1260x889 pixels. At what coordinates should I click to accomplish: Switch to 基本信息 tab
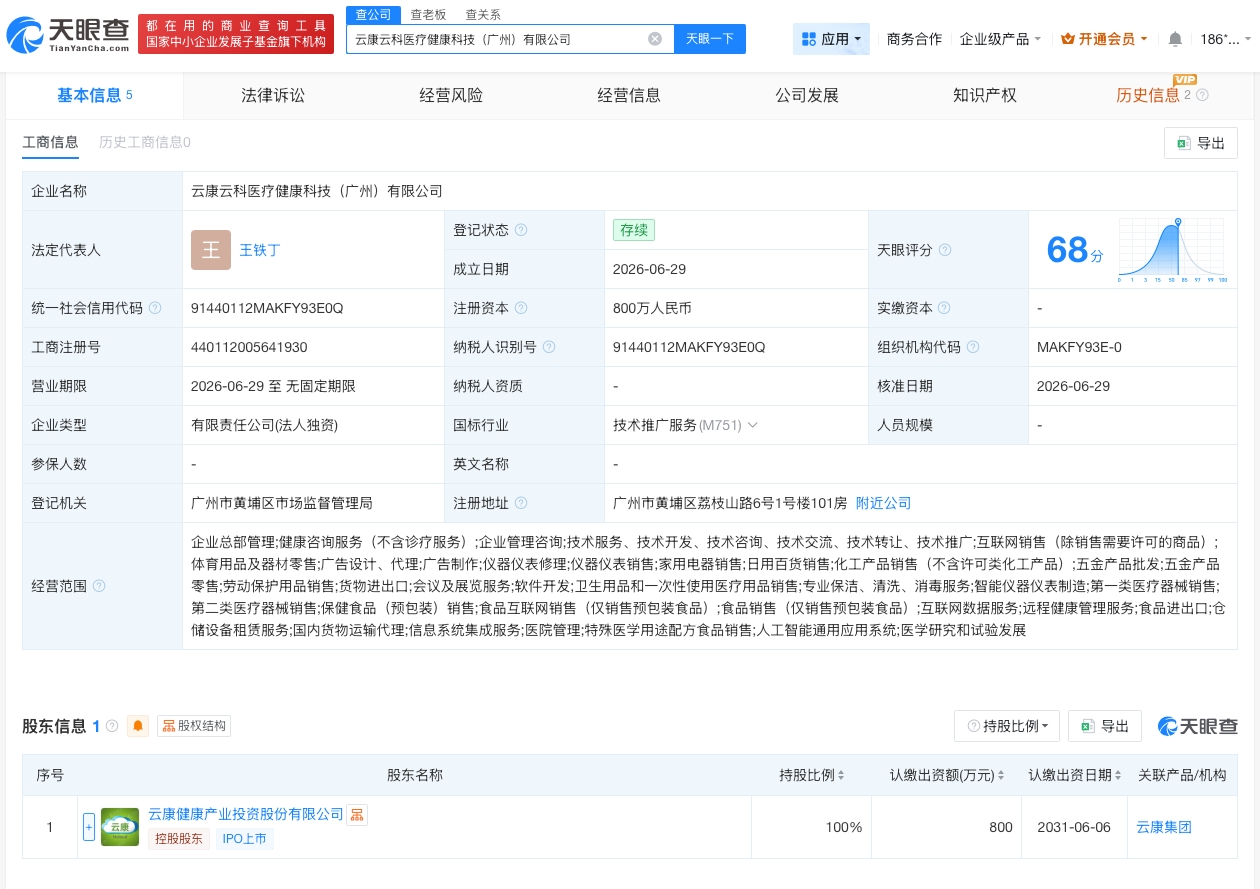click(x=95, y=95)
